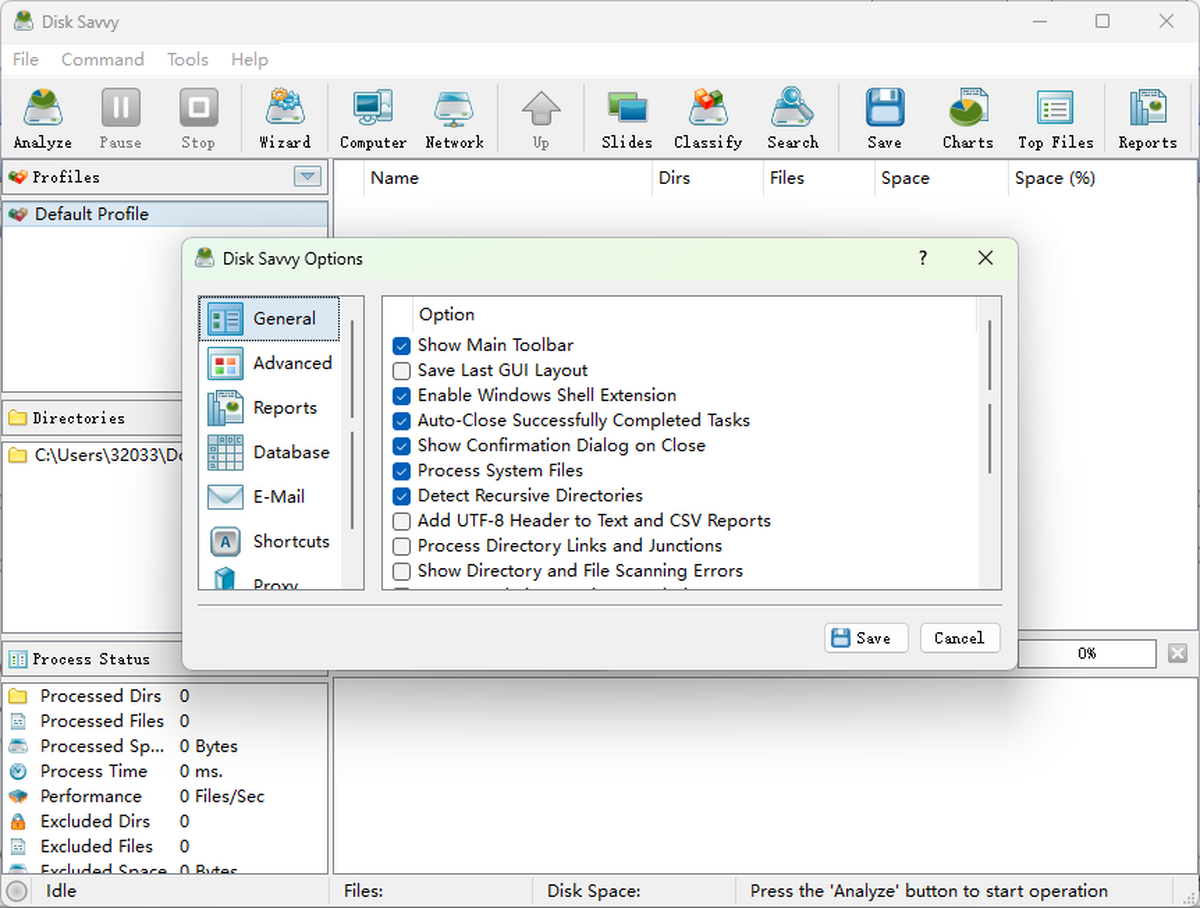Check Add UTF-8 Header to Text and CSV Reports
The image size is (1200, 908).
pyautogui.click(x=401, y=520)
